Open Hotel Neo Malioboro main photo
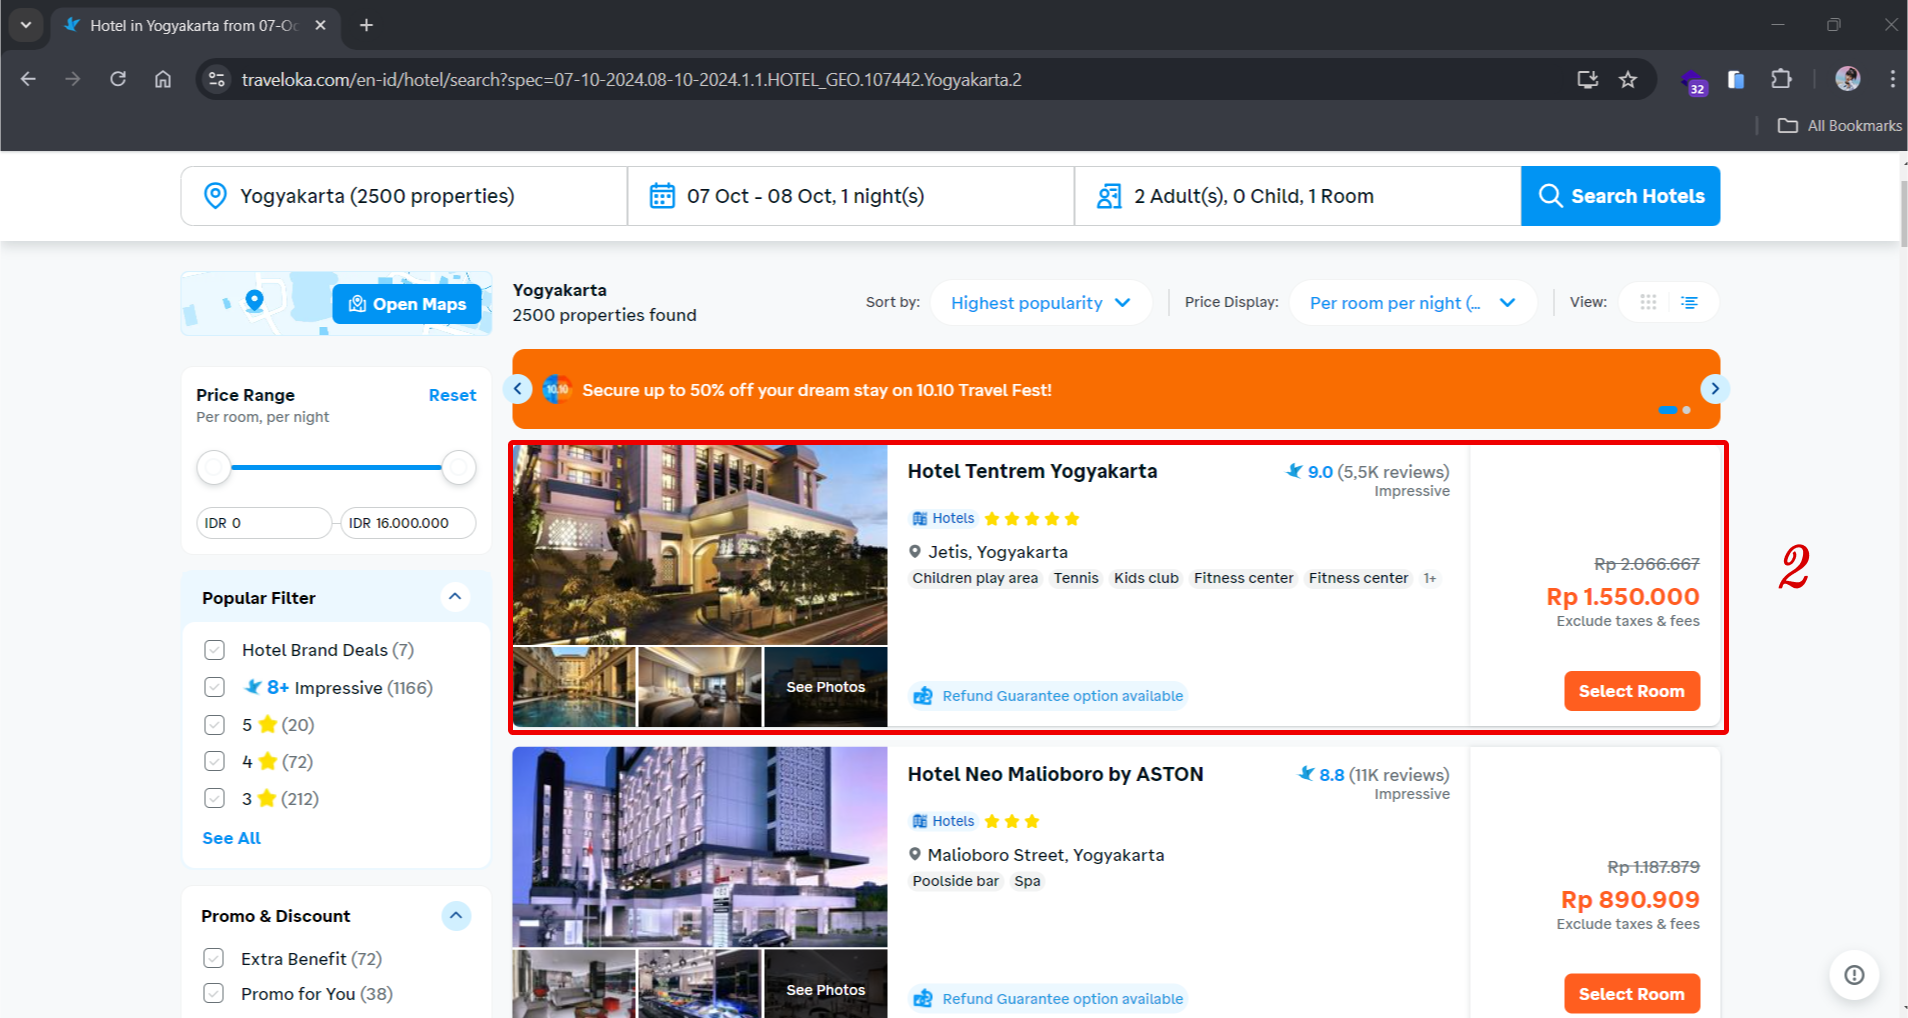 coord(700,847)
